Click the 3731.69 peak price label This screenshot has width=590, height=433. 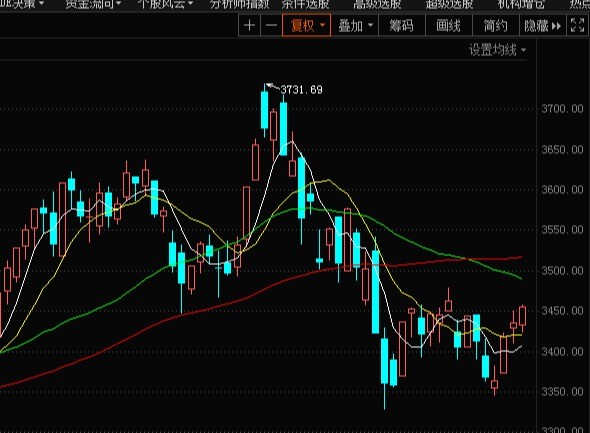click(301, 90)
